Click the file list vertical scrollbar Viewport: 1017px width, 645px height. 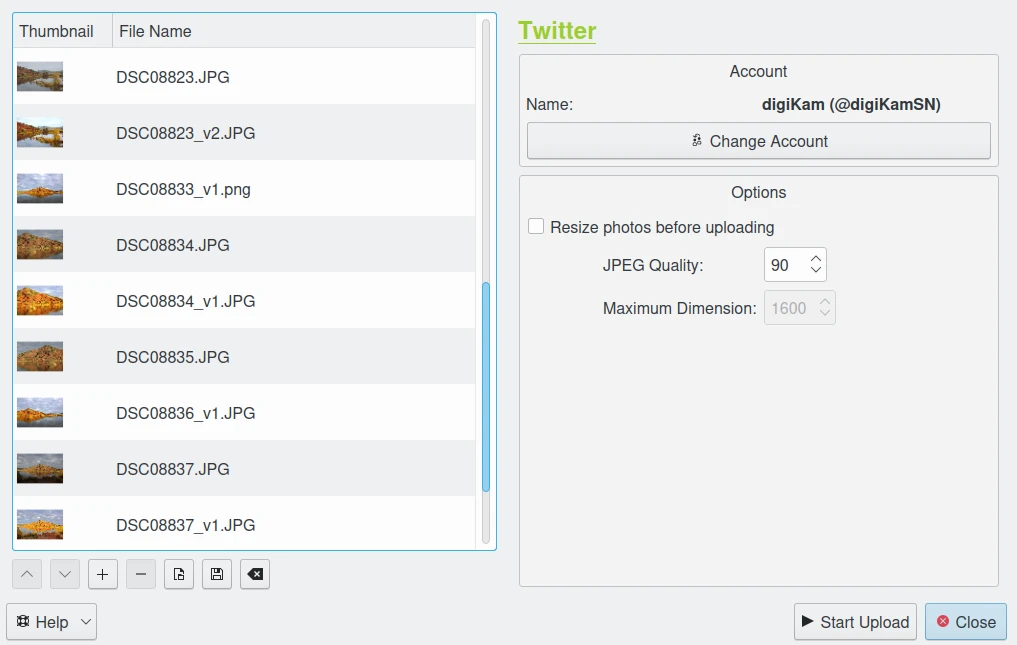(486, 386)
